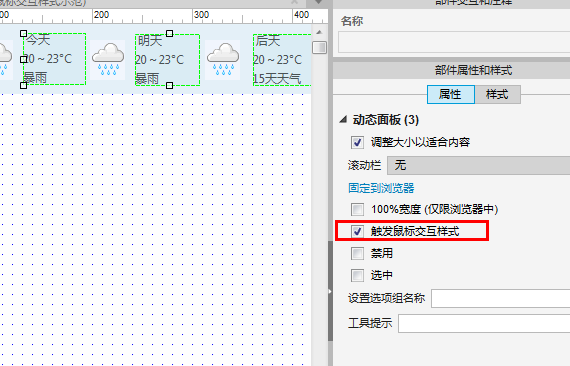Tick the 选中 checkbox
This screenshot has width=570, height=366.
(x=357, y=275)
